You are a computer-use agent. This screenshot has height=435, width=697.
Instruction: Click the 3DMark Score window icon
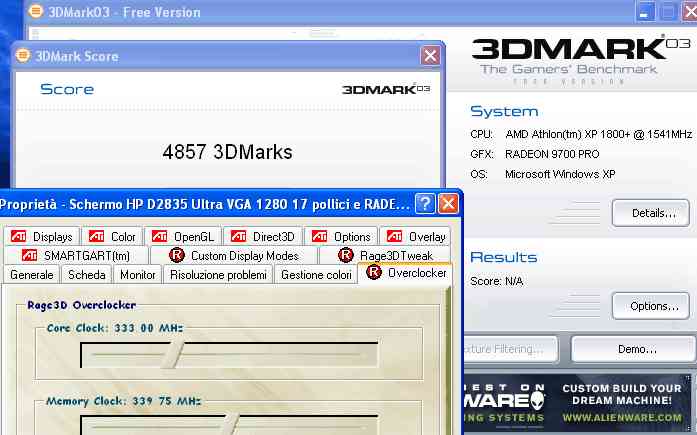23,56
